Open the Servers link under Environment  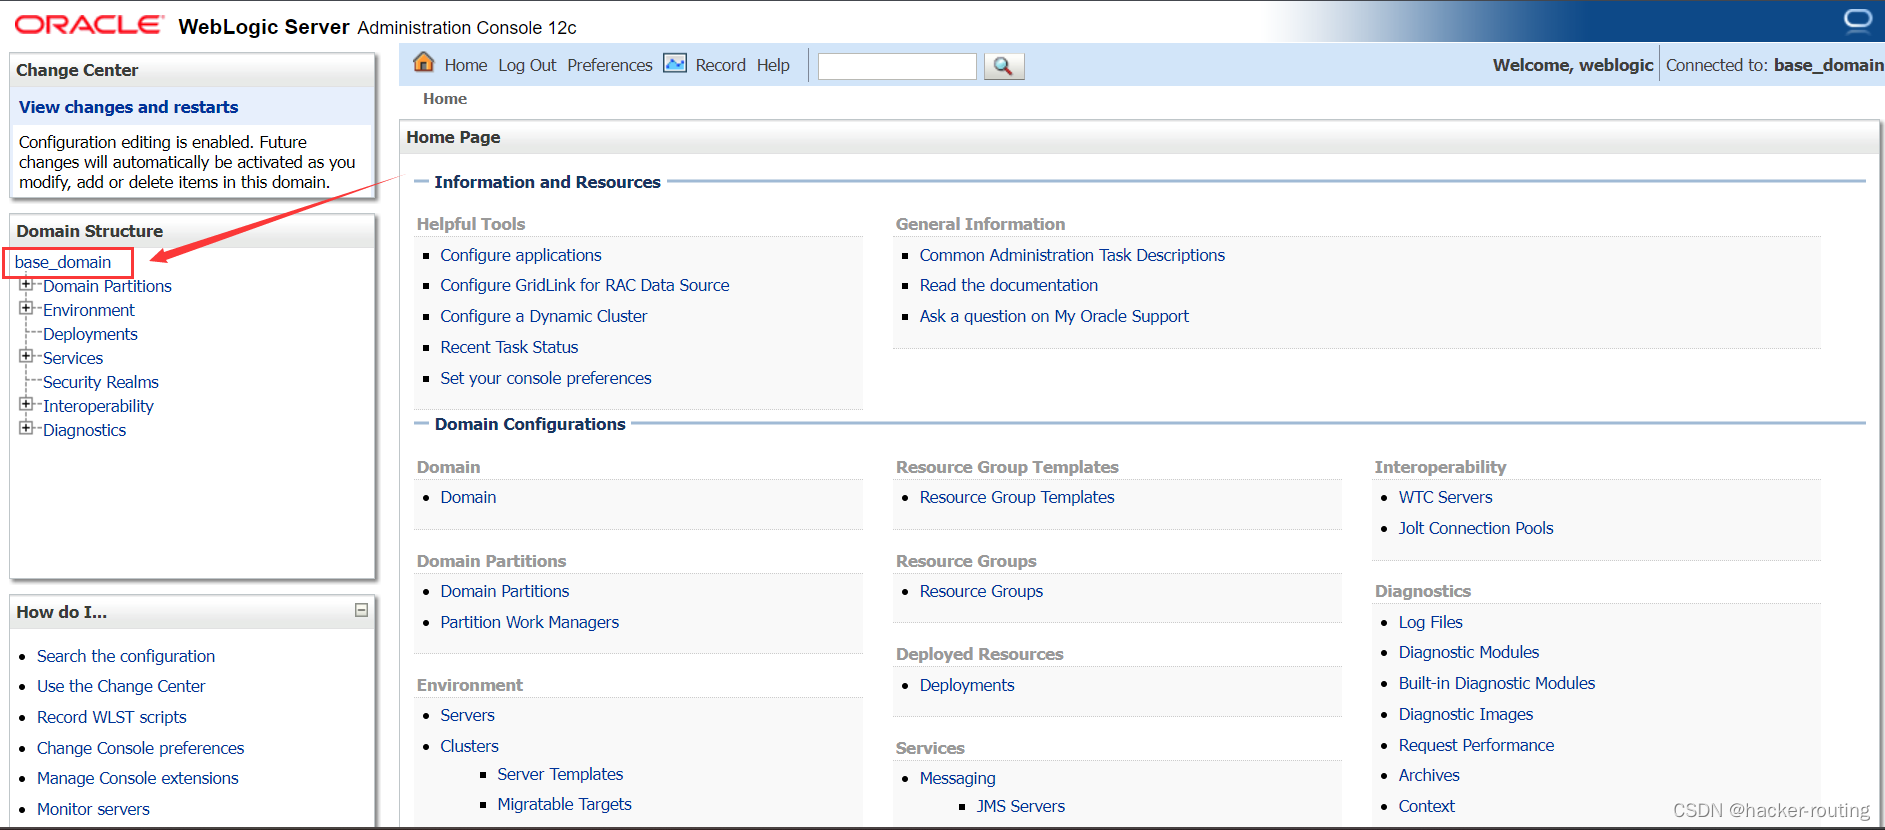(x=467, y=715)
